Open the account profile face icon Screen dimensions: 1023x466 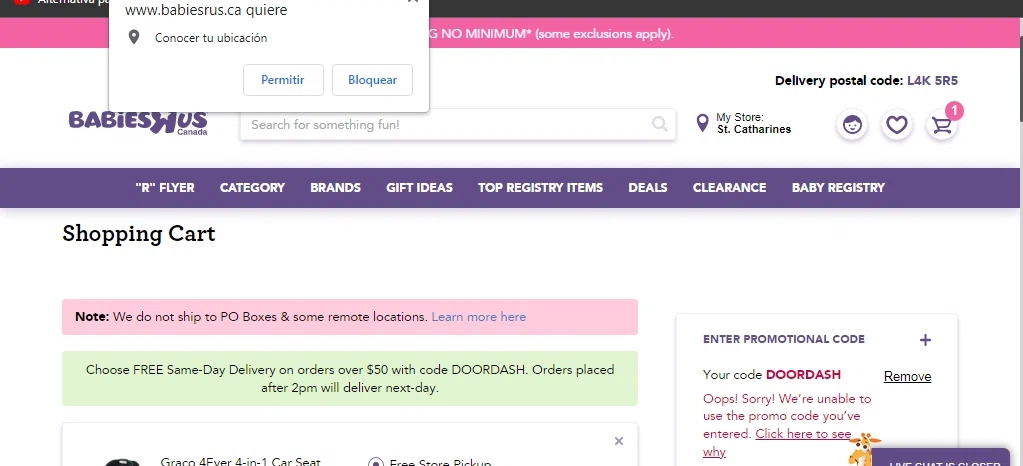852,125
